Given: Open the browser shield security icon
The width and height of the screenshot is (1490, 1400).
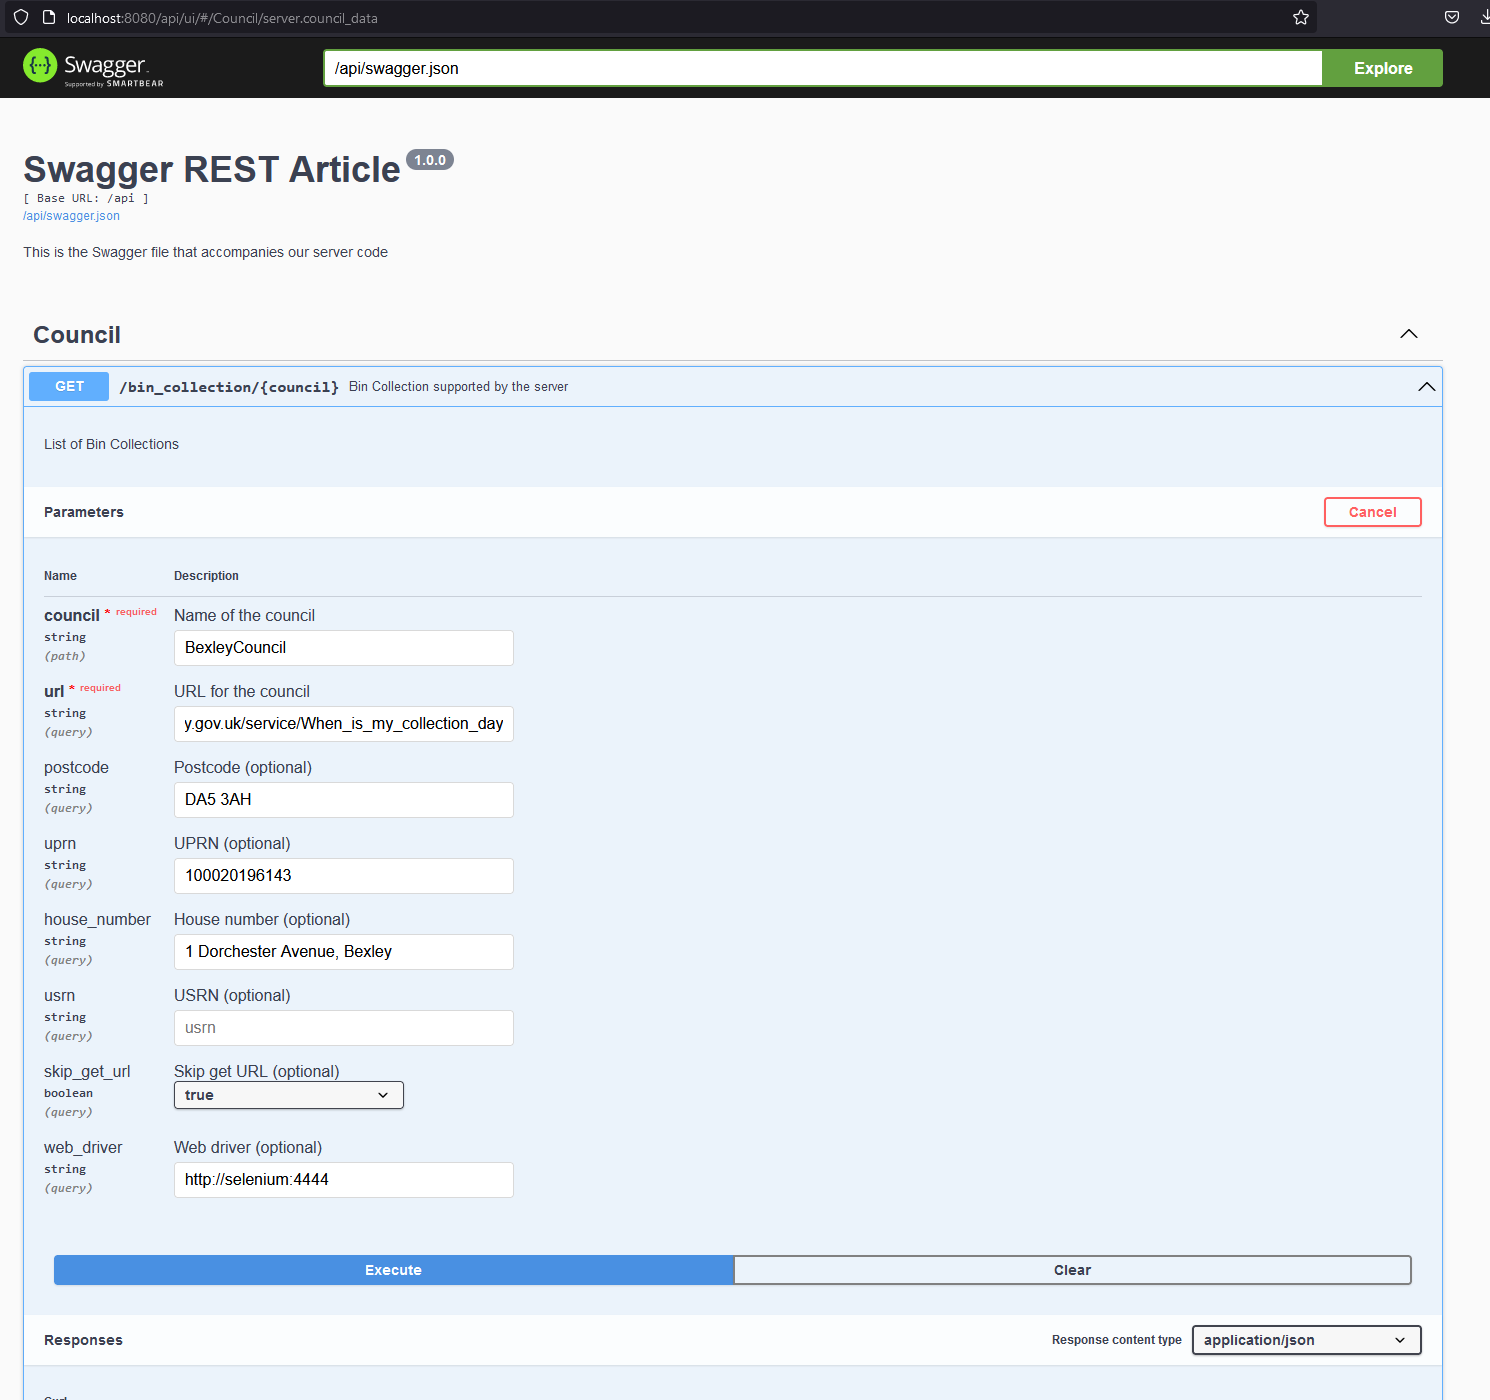Looking at the screenshot, I should pos(21,17).
